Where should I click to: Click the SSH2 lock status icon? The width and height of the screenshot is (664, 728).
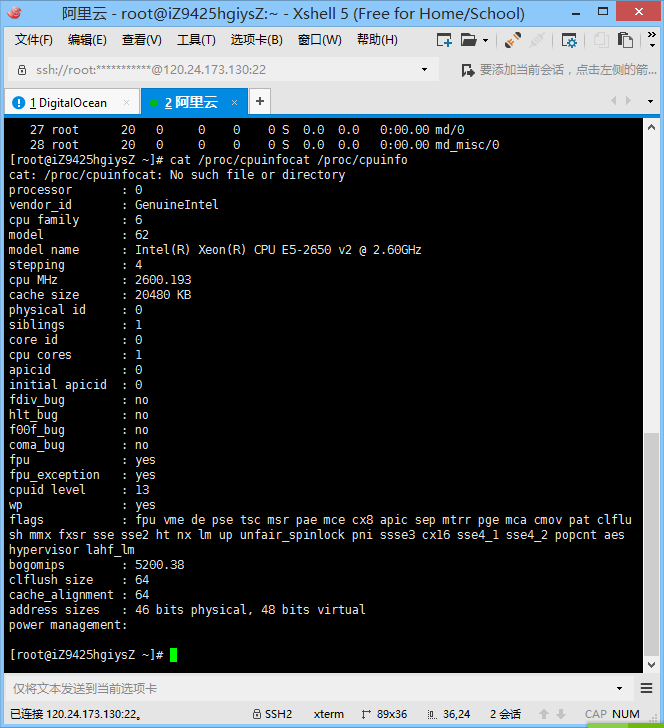pyautogui.click(x=256, y=714)
